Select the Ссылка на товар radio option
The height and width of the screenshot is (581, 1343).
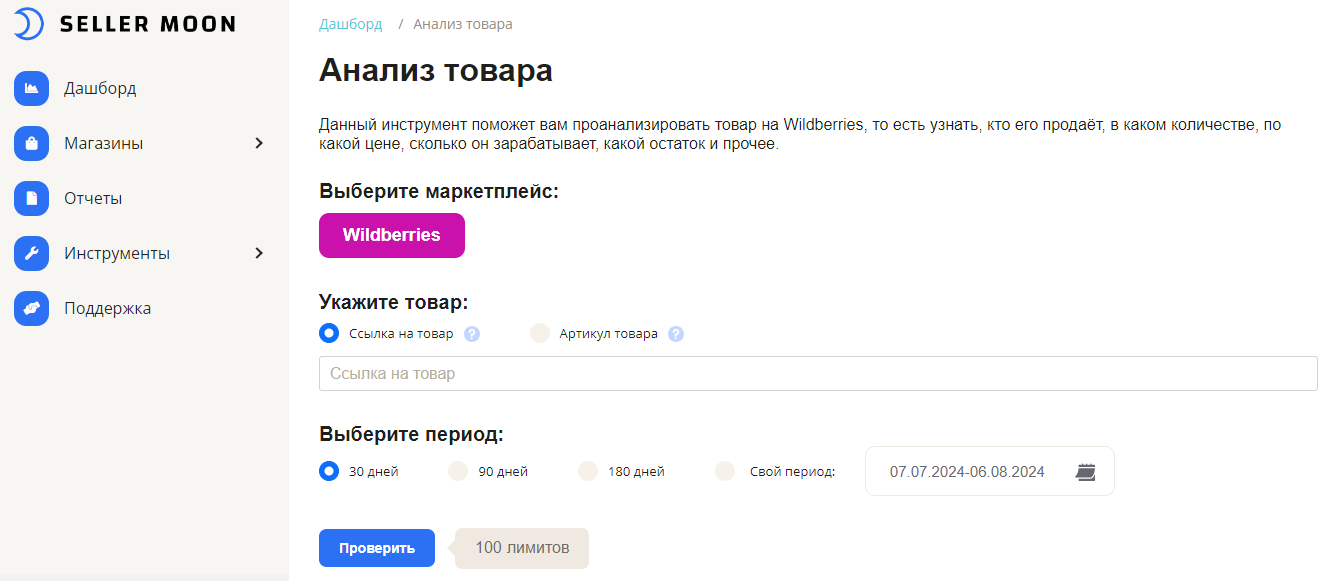coord(329,333)
